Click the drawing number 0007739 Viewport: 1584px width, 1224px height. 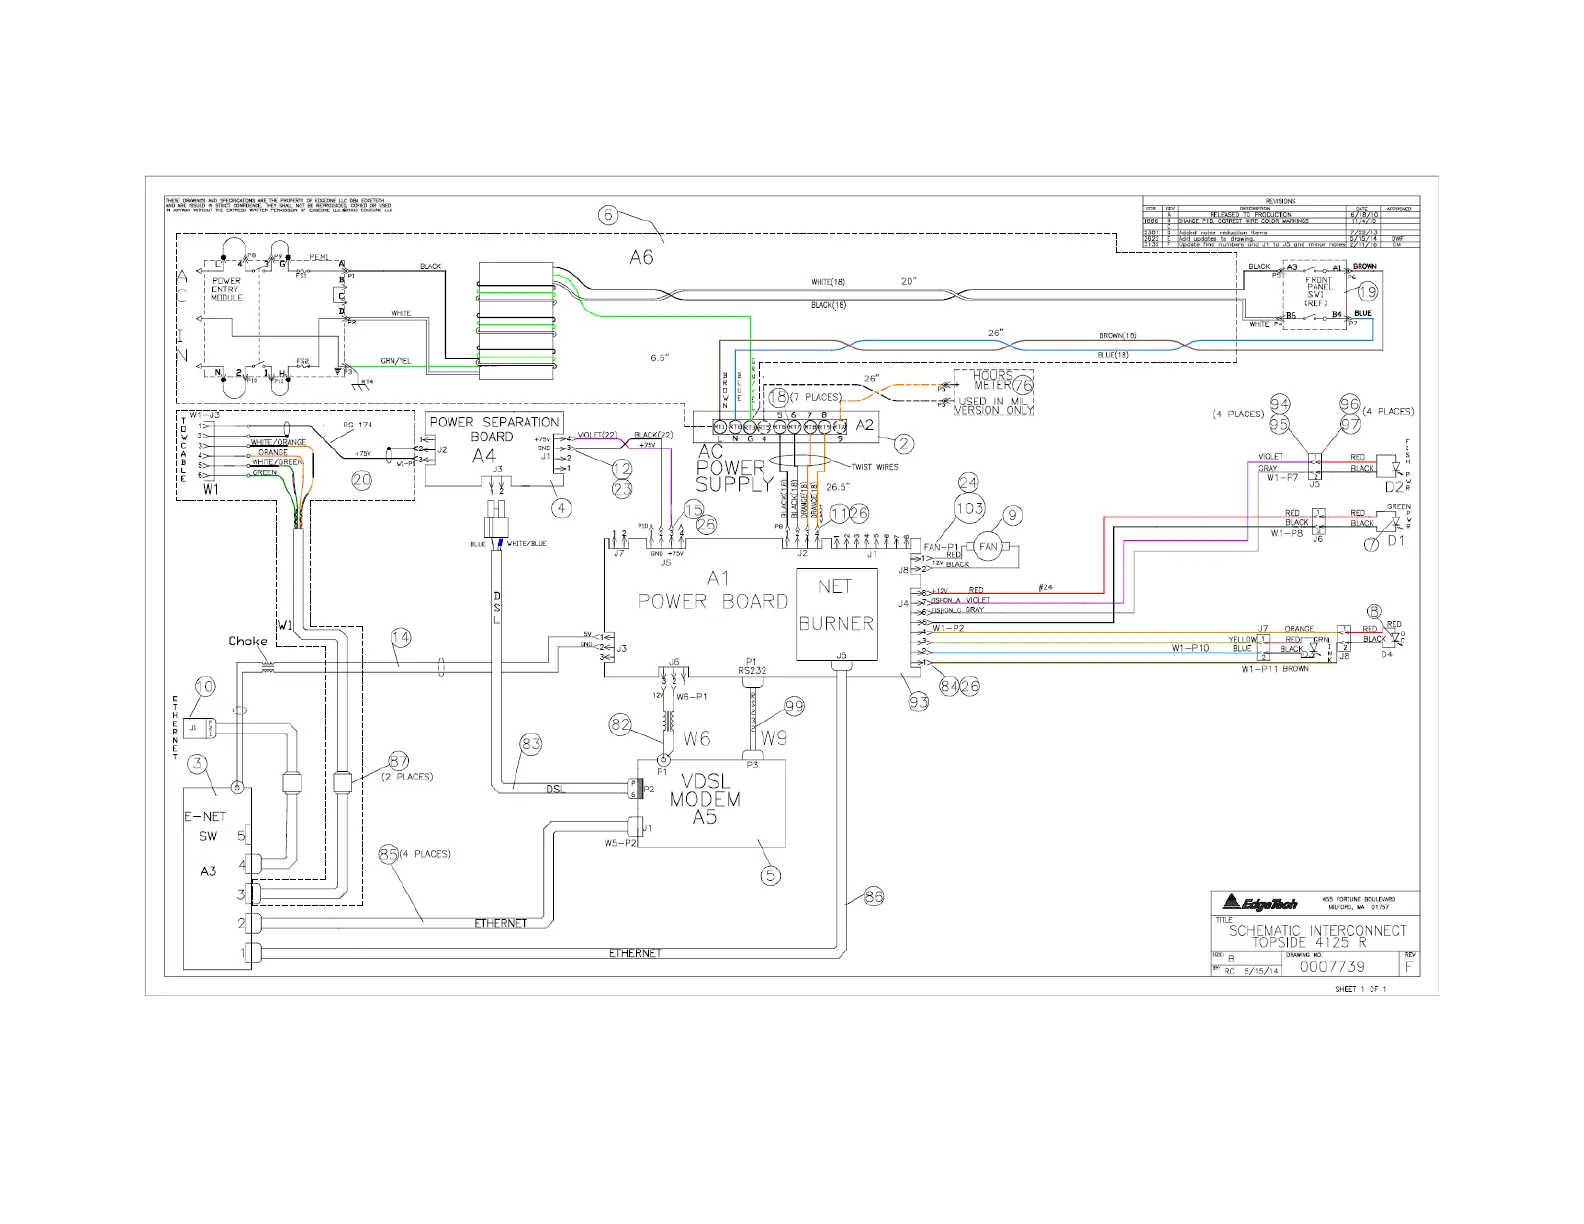[1332, 966]
